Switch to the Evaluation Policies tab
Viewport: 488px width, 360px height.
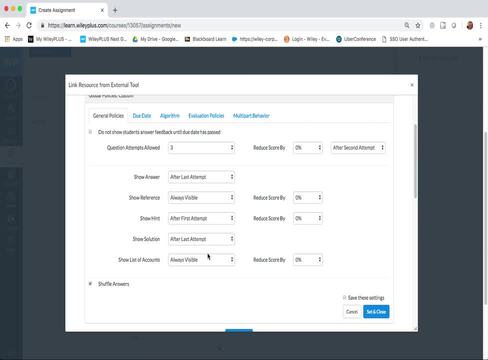pos(206,116)
